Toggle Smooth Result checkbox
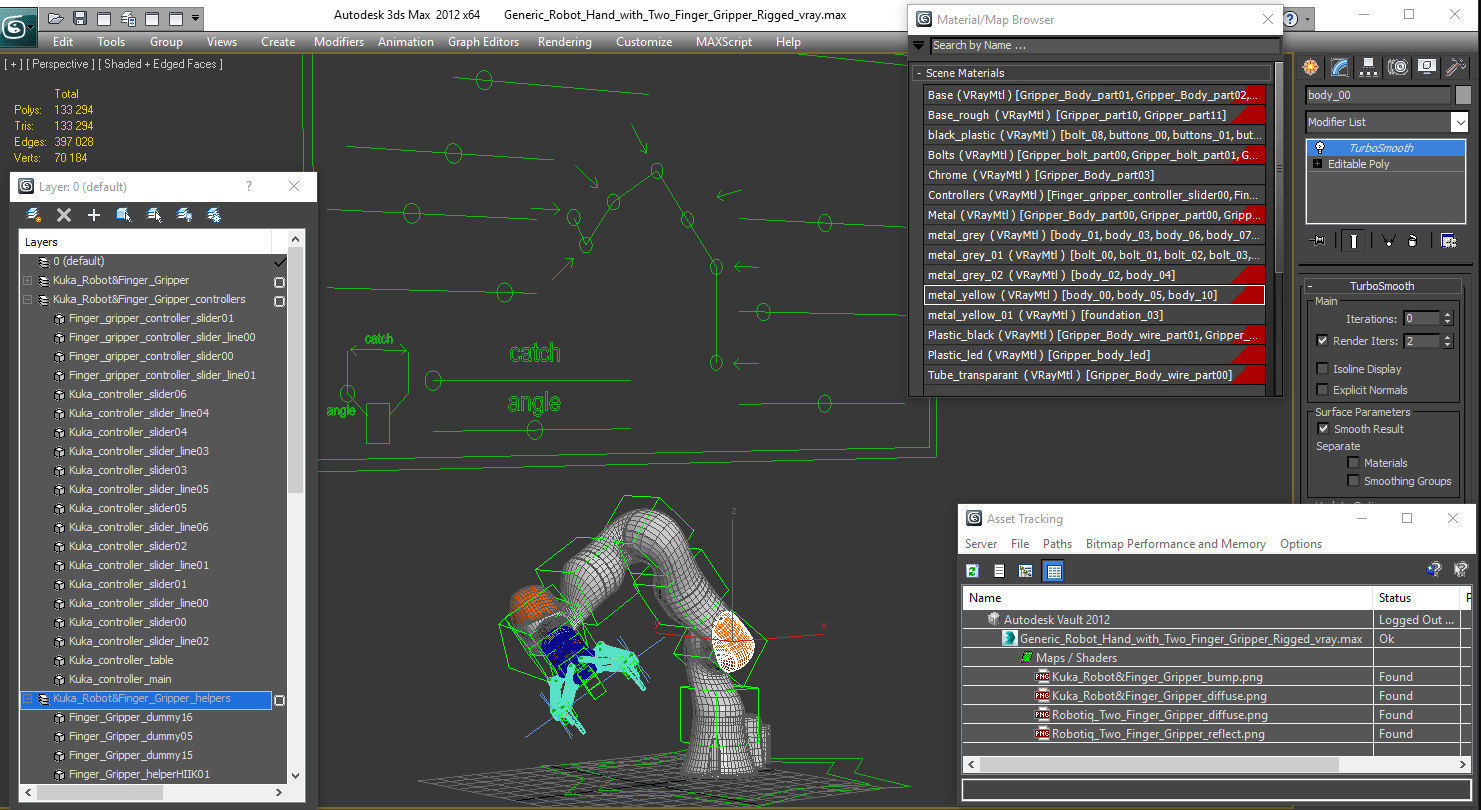The height and width of the screenshot is (810, 1481). pos(1323,429)
